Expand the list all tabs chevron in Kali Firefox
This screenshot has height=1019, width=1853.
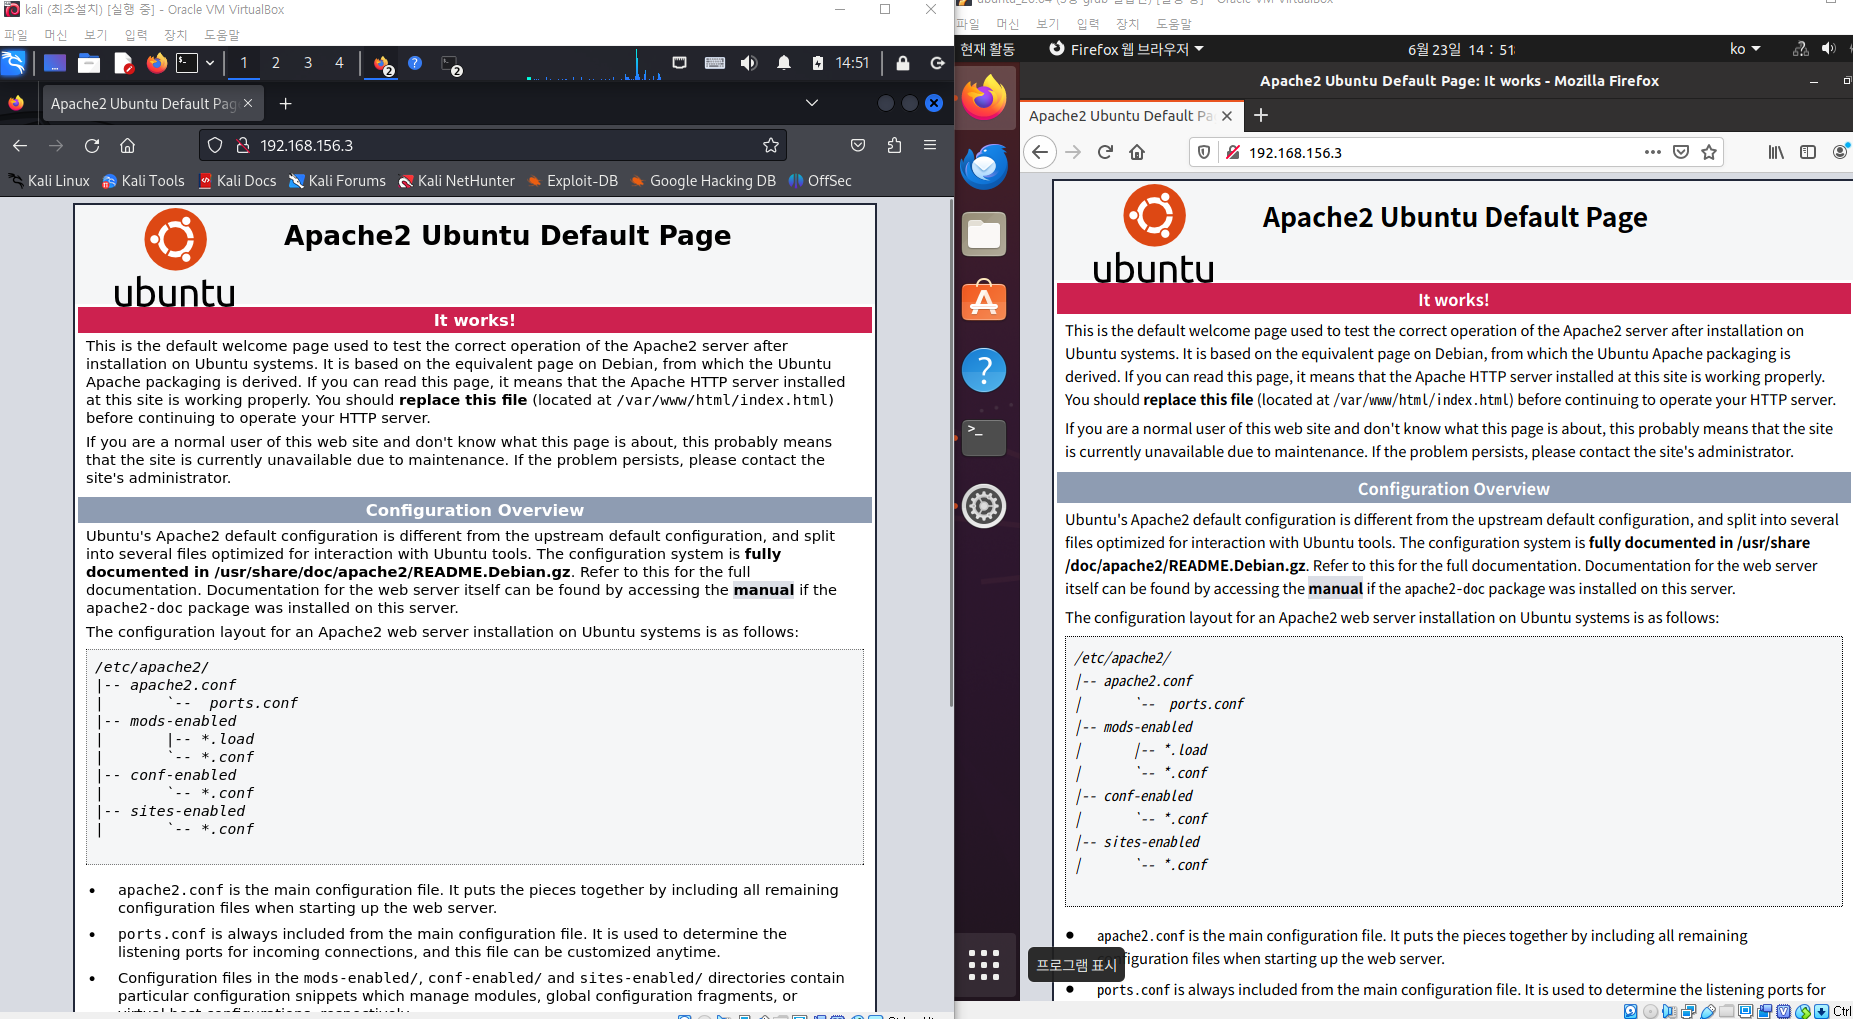[x=812, y=103]
